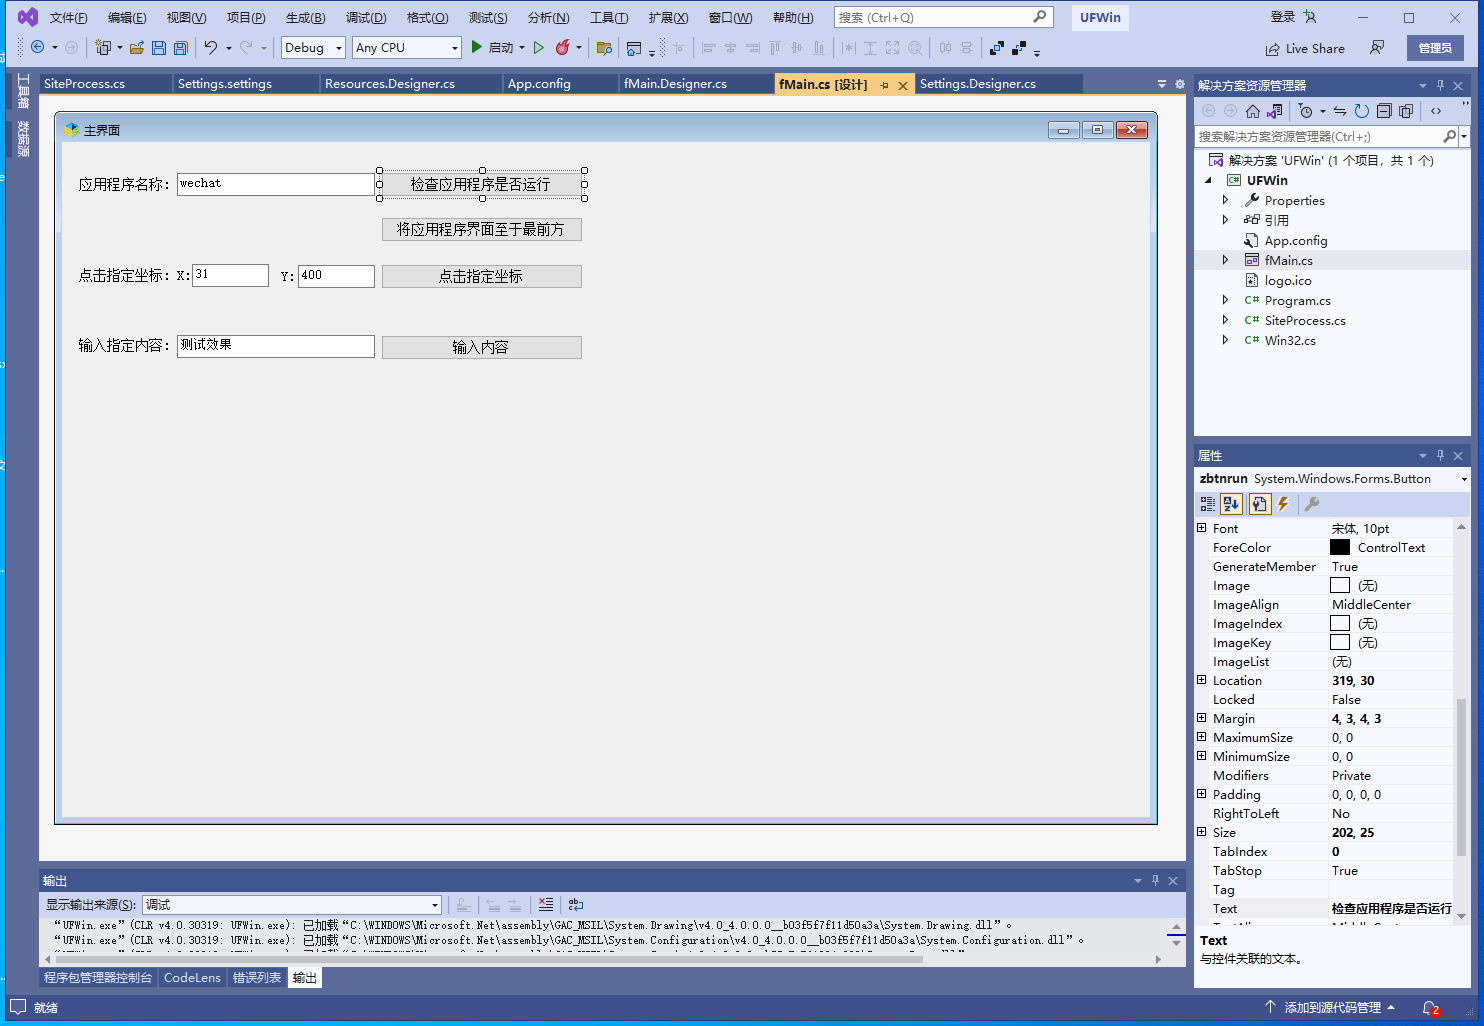
Task: Open the zbtnrun object selector dropdown
Action: 1464,479
